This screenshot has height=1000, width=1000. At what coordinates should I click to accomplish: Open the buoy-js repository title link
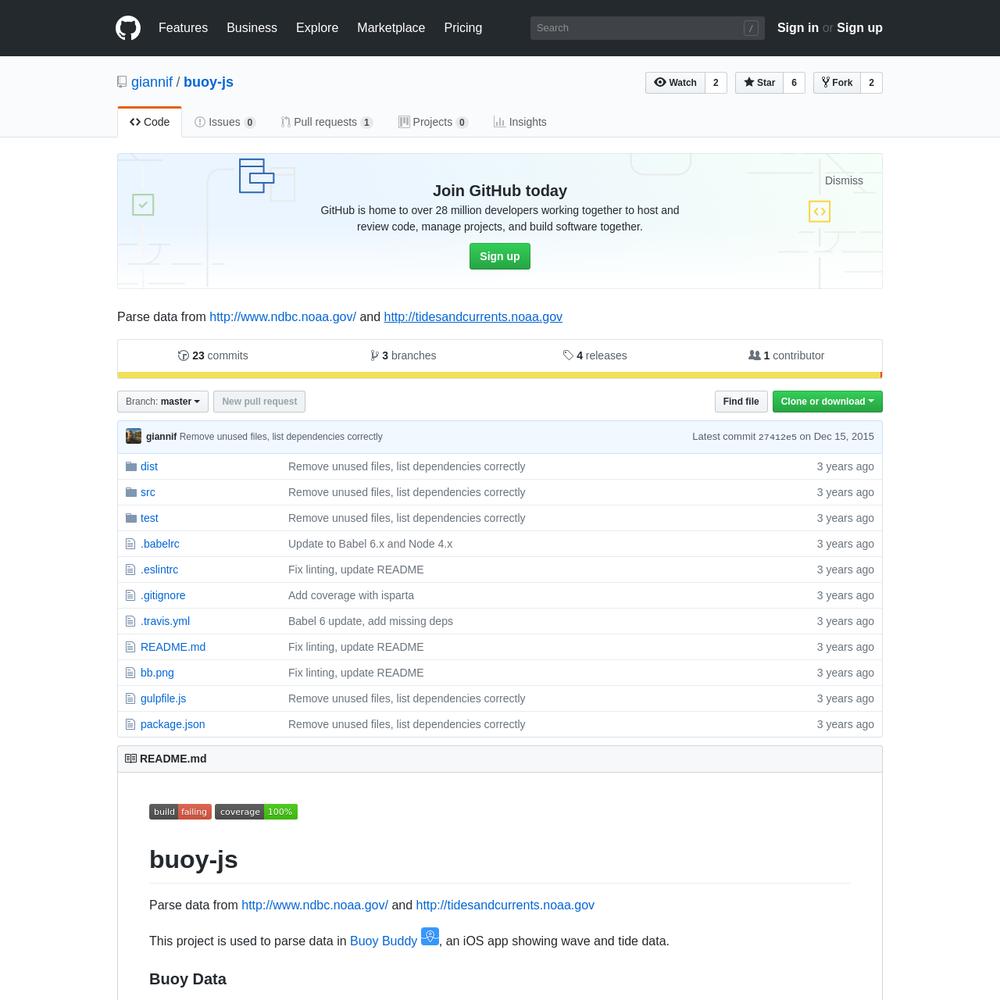[x=209, y=82]
